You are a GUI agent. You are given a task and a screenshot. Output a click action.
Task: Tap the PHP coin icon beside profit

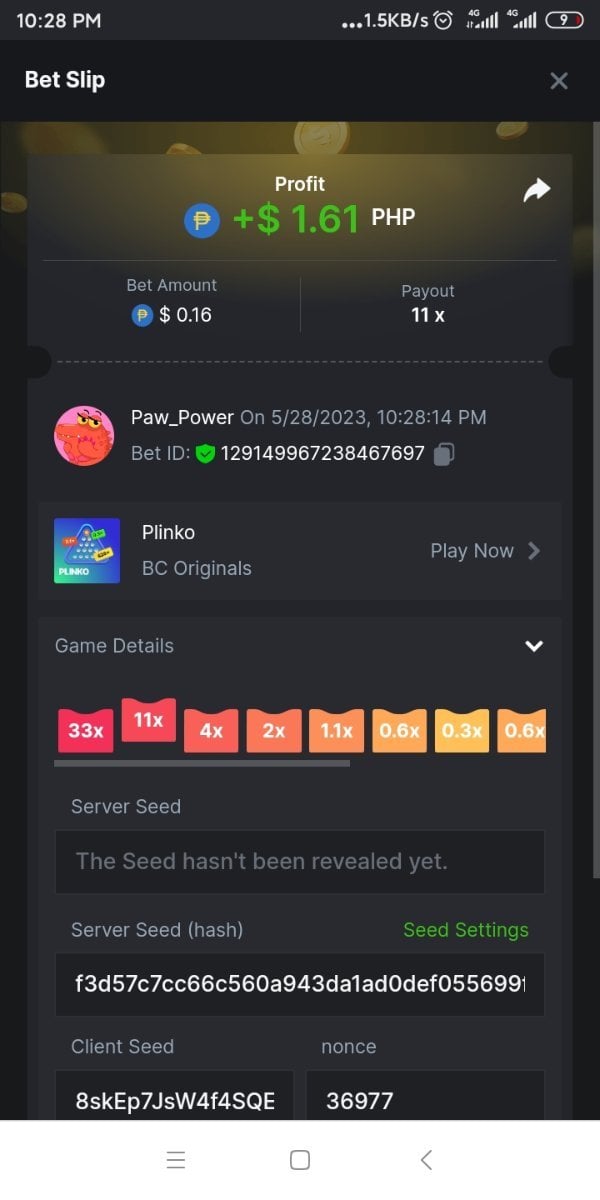[202, 219]
